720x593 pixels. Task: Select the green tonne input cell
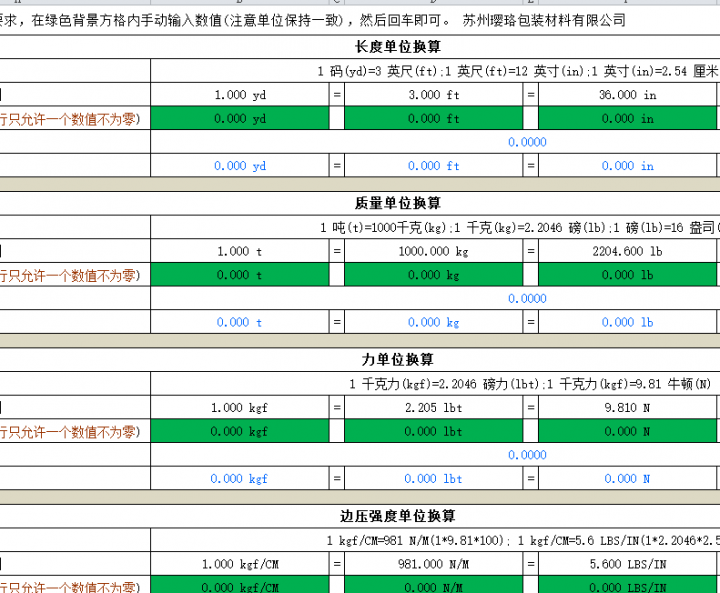(x=240, y=275)
